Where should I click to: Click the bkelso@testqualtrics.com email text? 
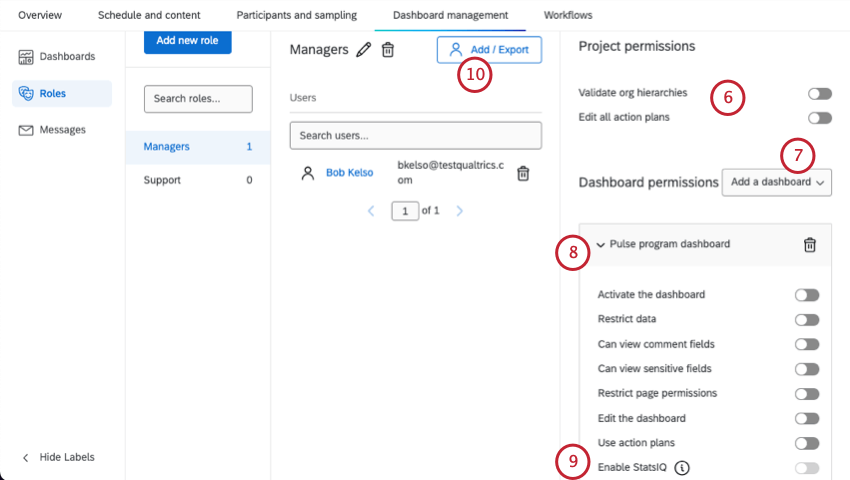(x=450, y=172)
